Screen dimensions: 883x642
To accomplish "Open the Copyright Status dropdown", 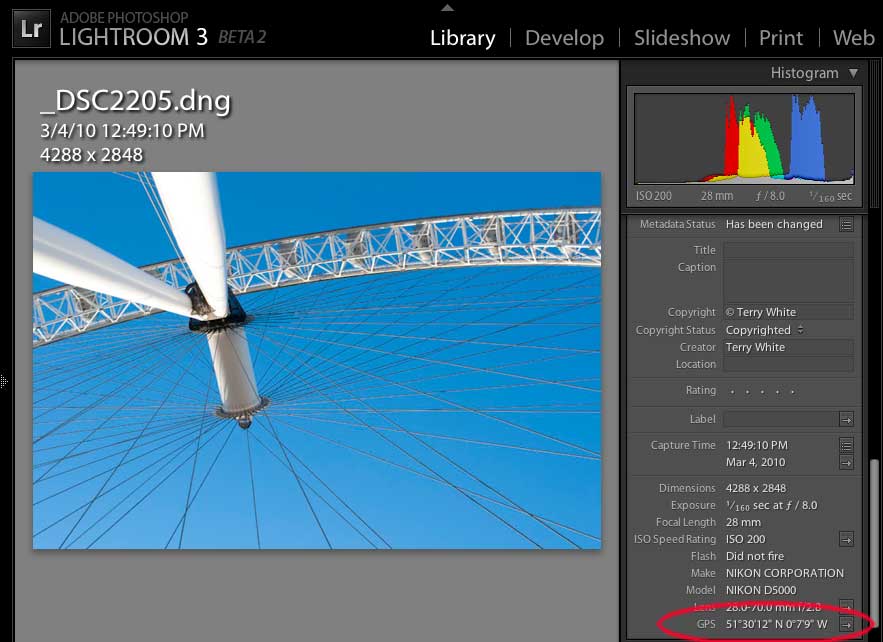I will click(x=764, y=330).
